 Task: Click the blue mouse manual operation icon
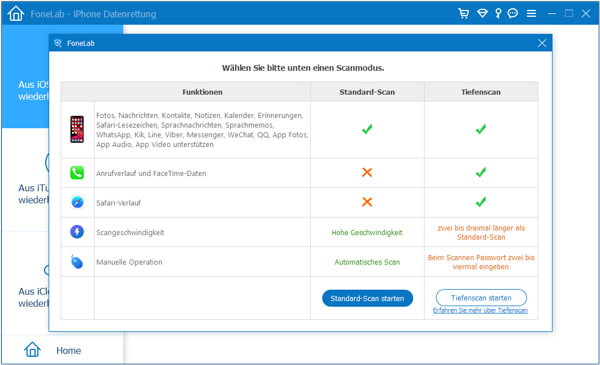coord(77,262)
